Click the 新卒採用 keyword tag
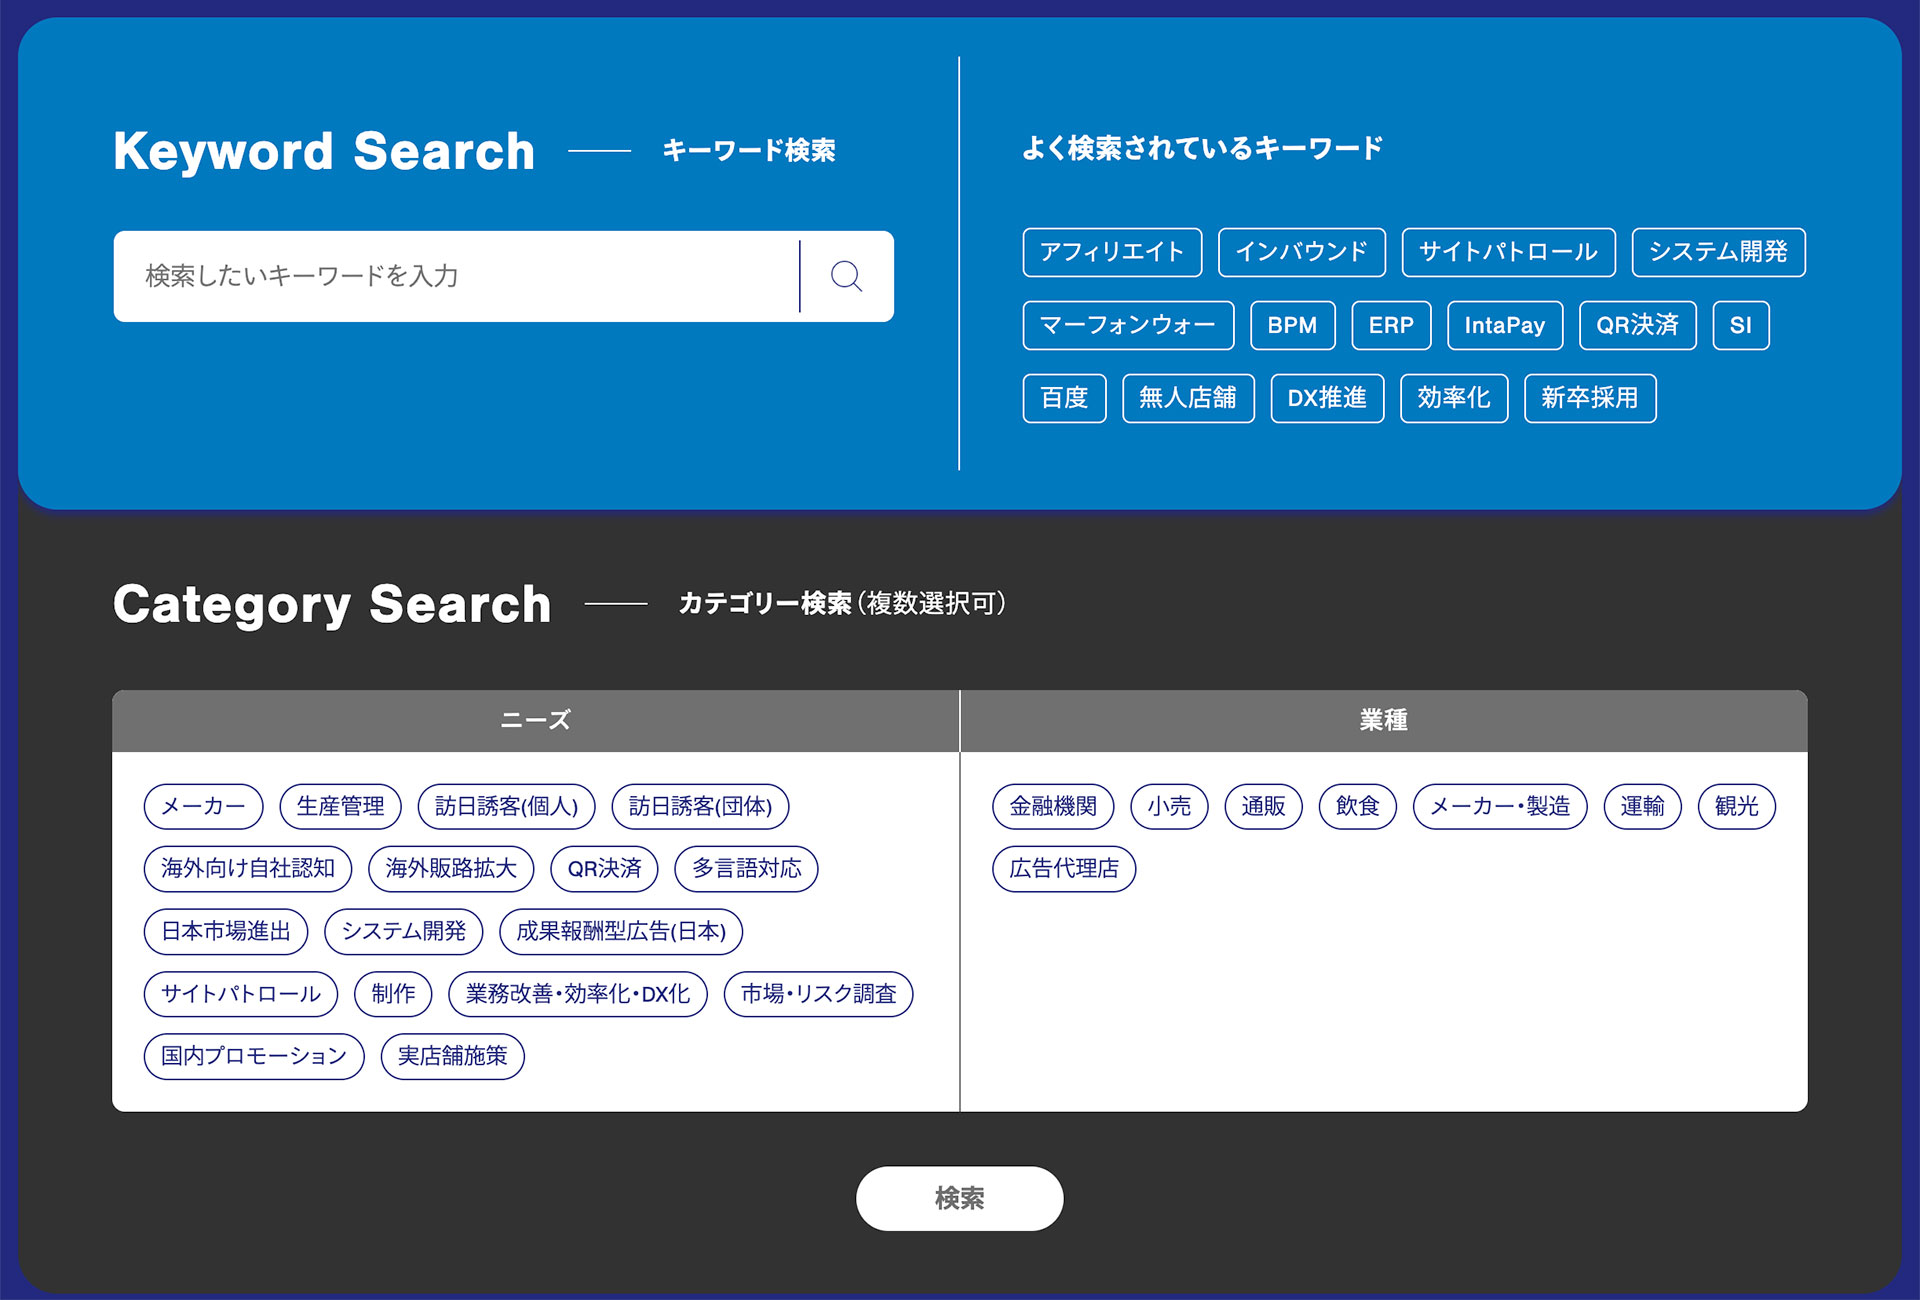The height and width of the screenshot is (1300, 1920). pos(1589,398)
